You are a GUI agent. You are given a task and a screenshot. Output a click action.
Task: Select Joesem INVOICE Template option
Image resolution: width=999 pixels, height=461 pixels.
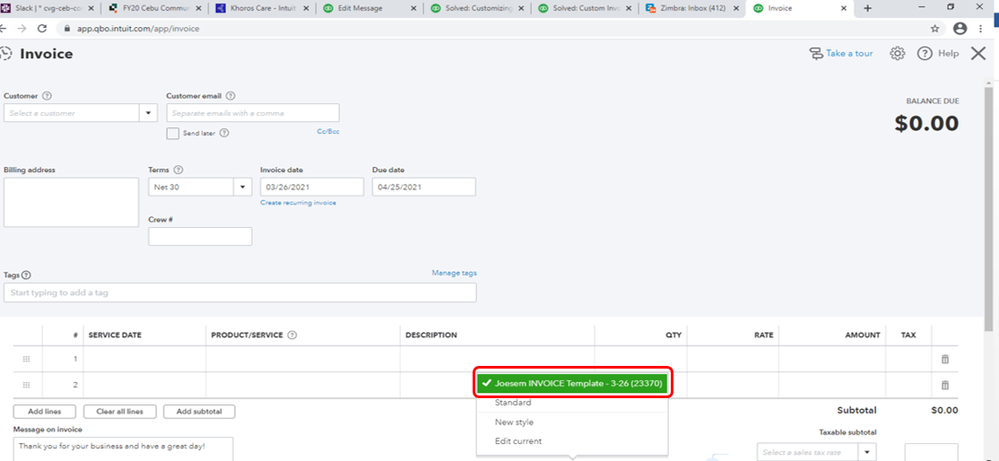click(571, 383)
